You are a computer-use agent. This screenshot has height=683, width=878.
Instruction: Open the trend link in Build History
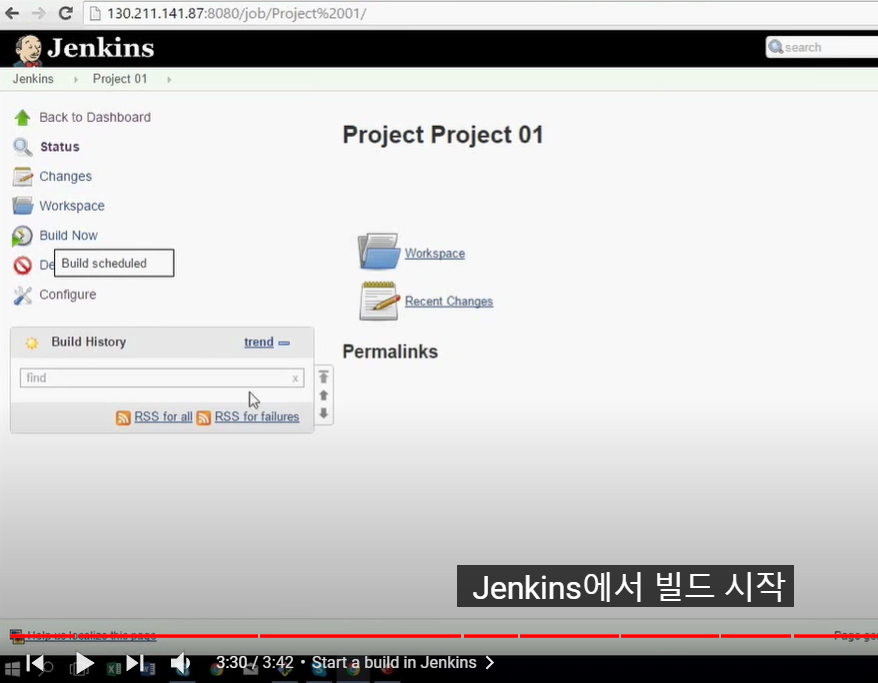tap(259, 342)
